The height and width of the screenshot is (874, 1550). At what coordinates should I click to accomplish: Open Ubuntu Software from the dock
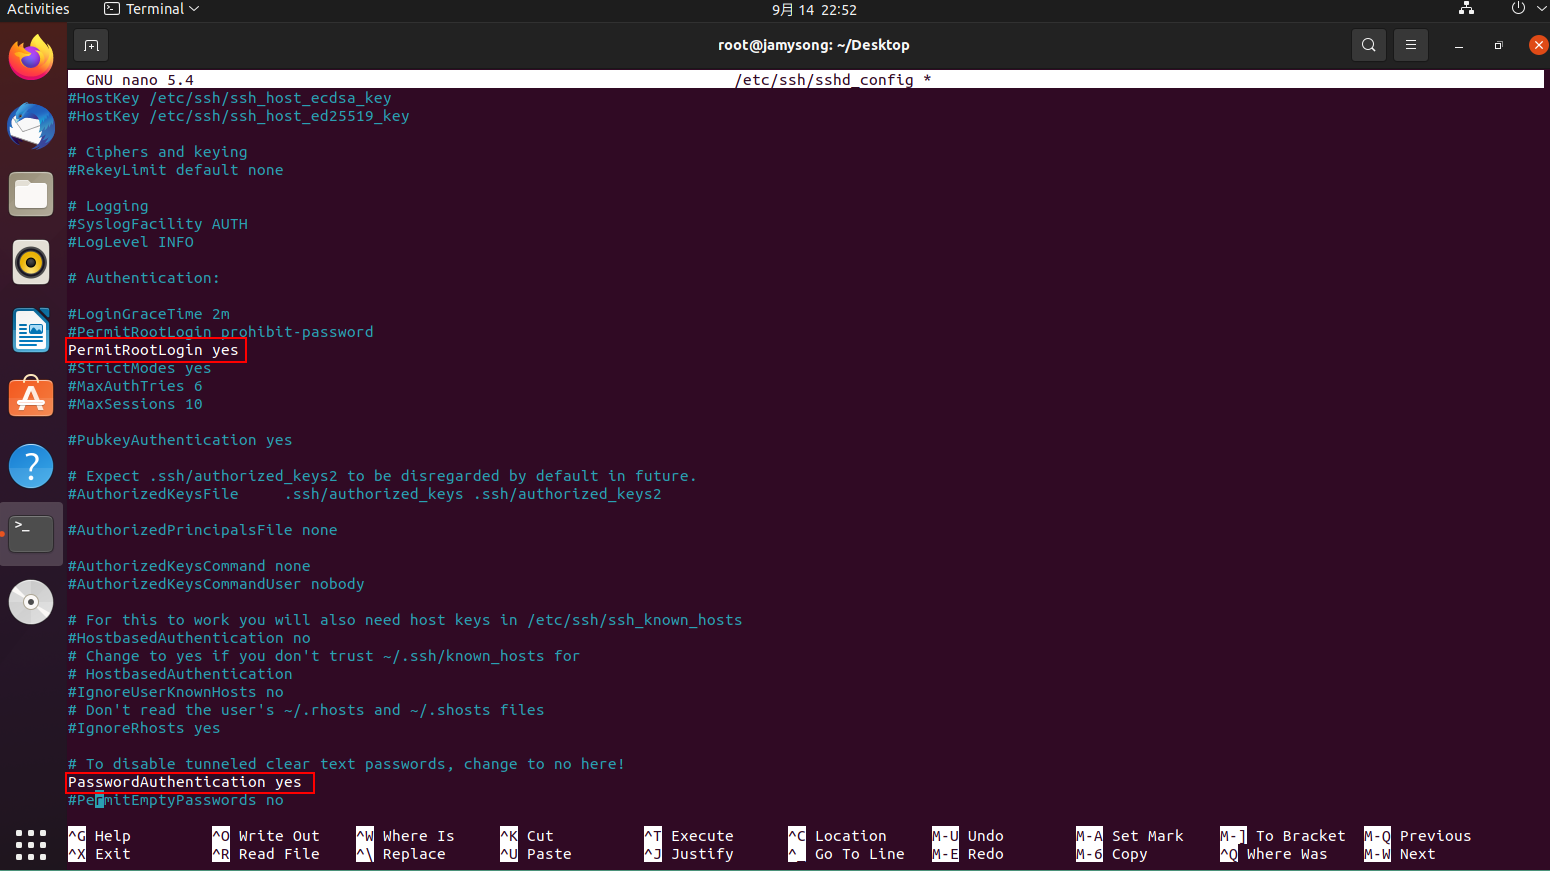click(x=31, y=398)
